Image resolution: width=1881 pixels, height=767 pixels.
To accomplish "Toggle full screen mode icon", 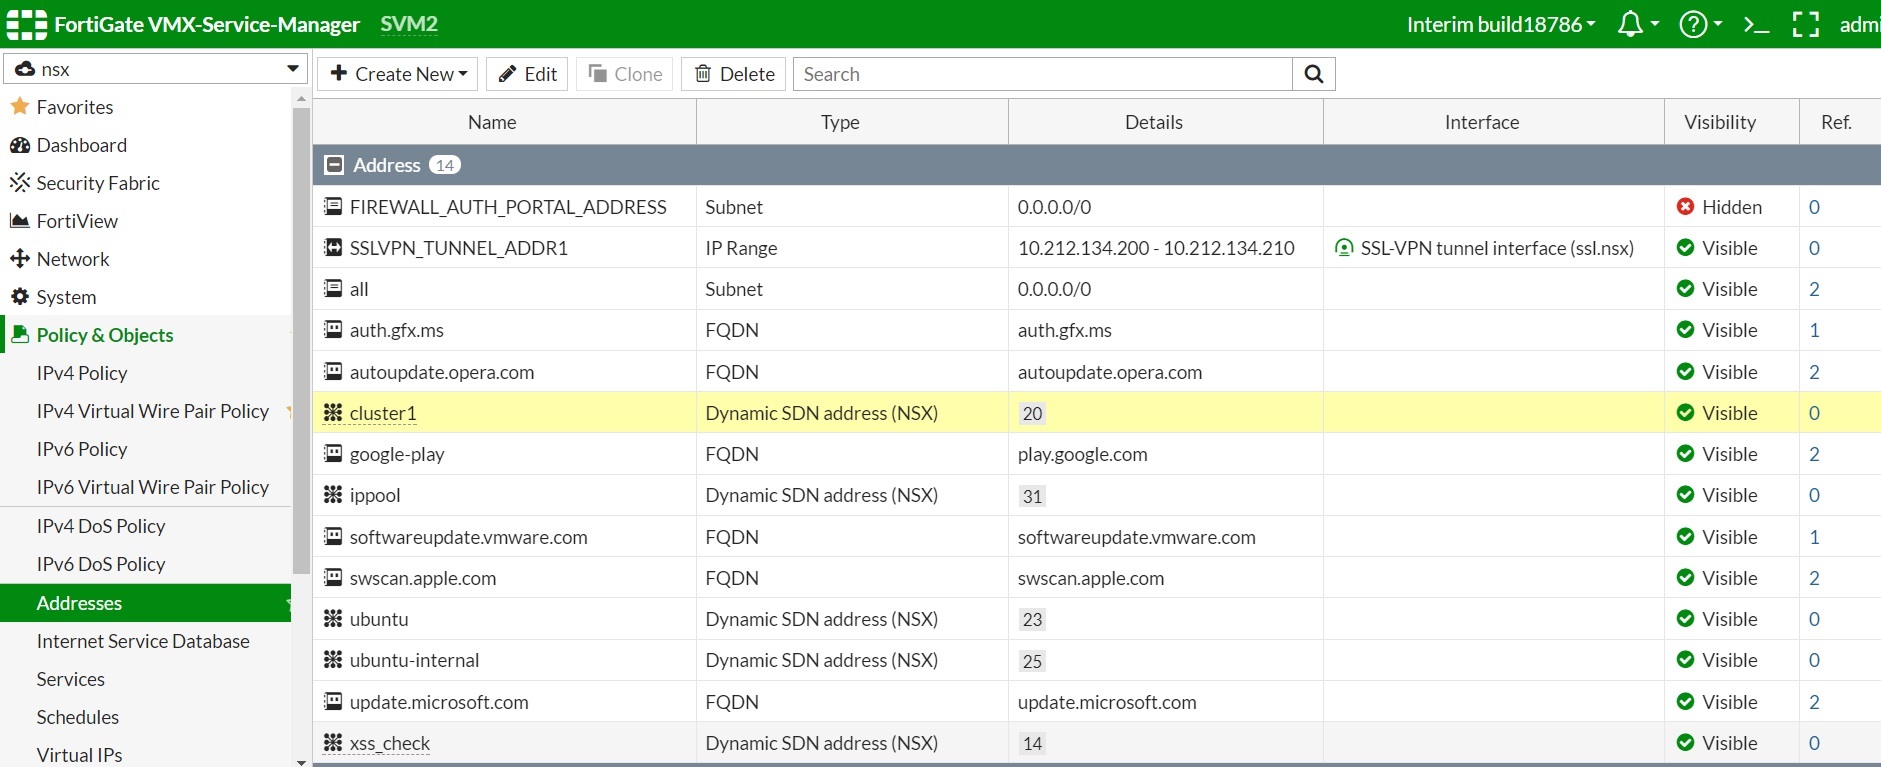I will (x=1806, y=24).
